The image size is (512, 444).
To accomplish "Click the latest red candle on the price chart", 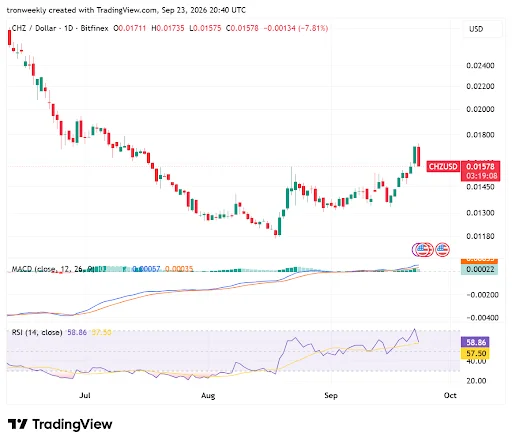I will point(419,156).
